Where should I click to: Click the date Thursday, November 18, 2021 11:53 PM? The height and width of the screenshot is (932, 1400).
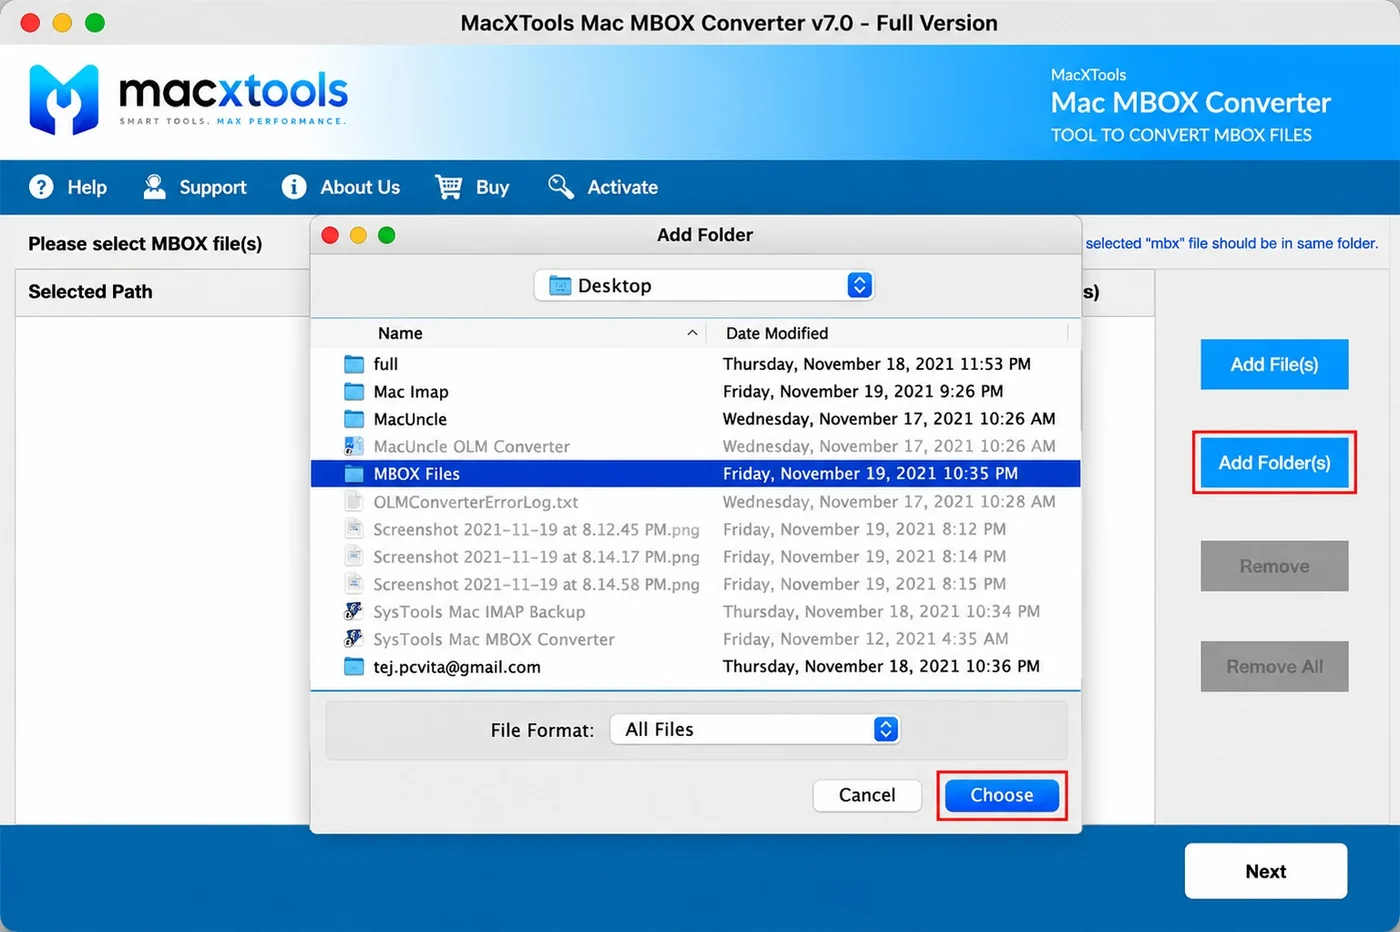877,364
